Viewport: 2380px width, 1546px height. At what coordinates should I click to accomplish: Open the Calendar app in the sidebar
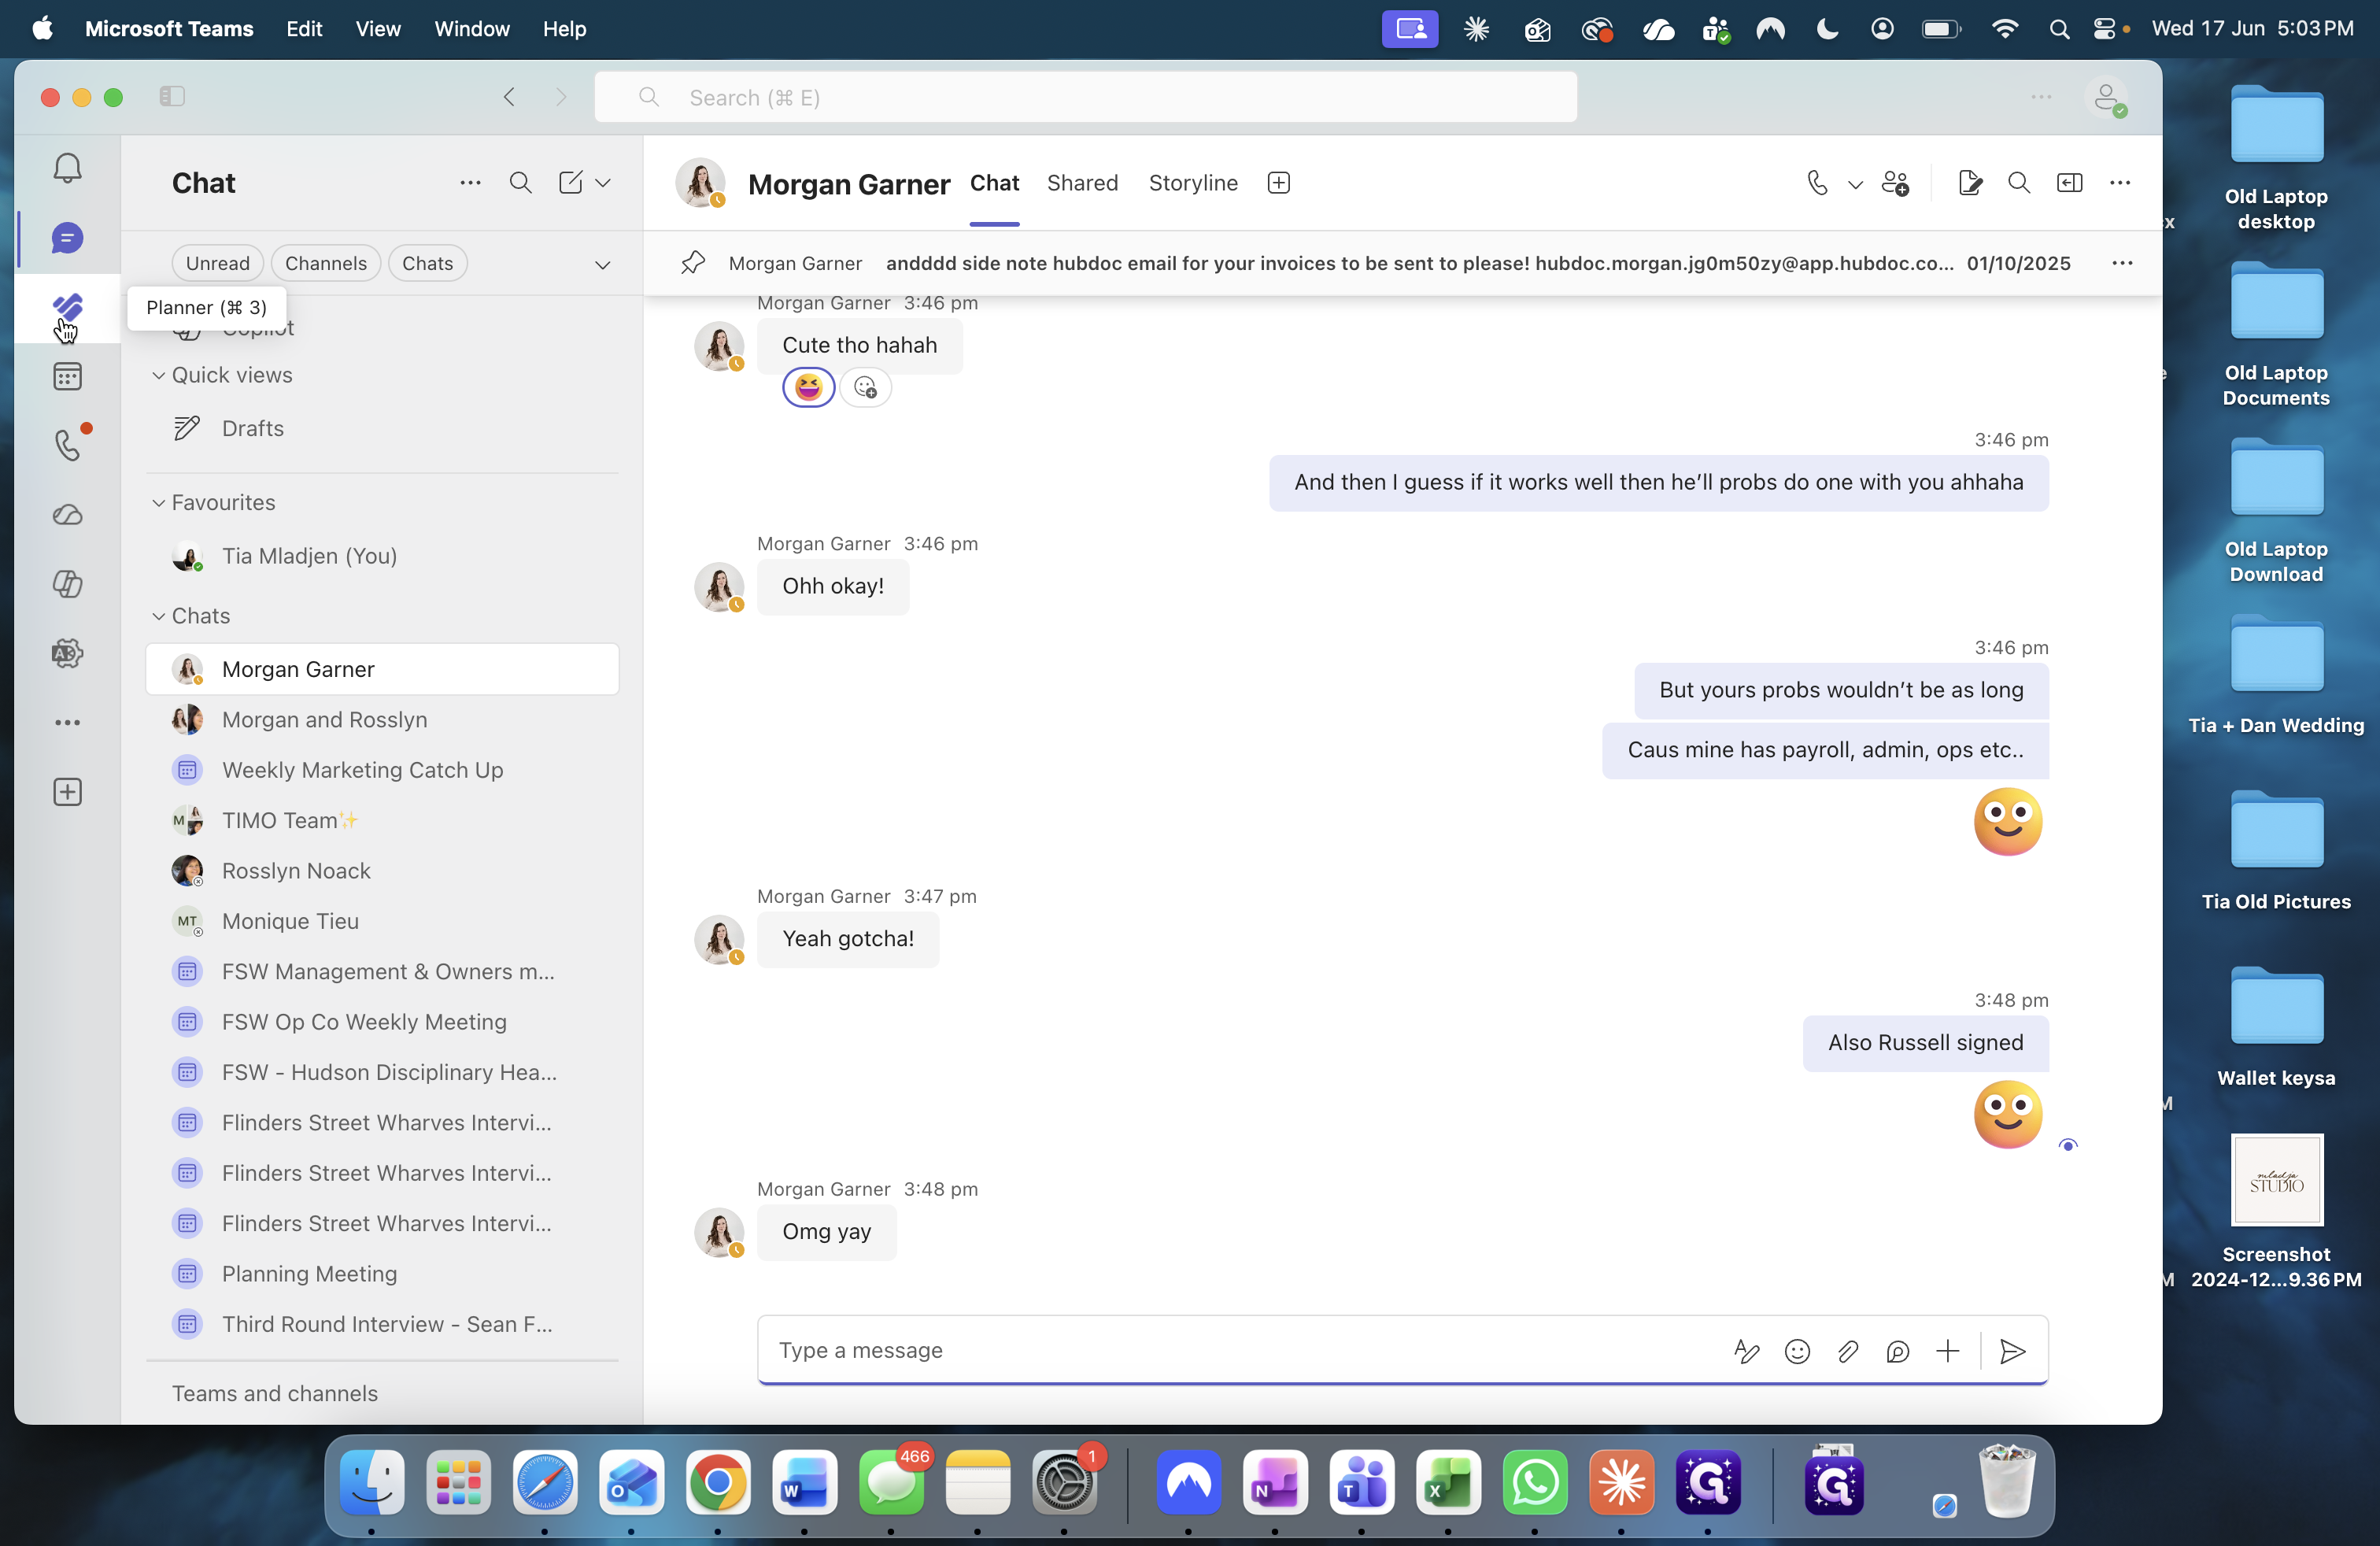coord(67,377)
